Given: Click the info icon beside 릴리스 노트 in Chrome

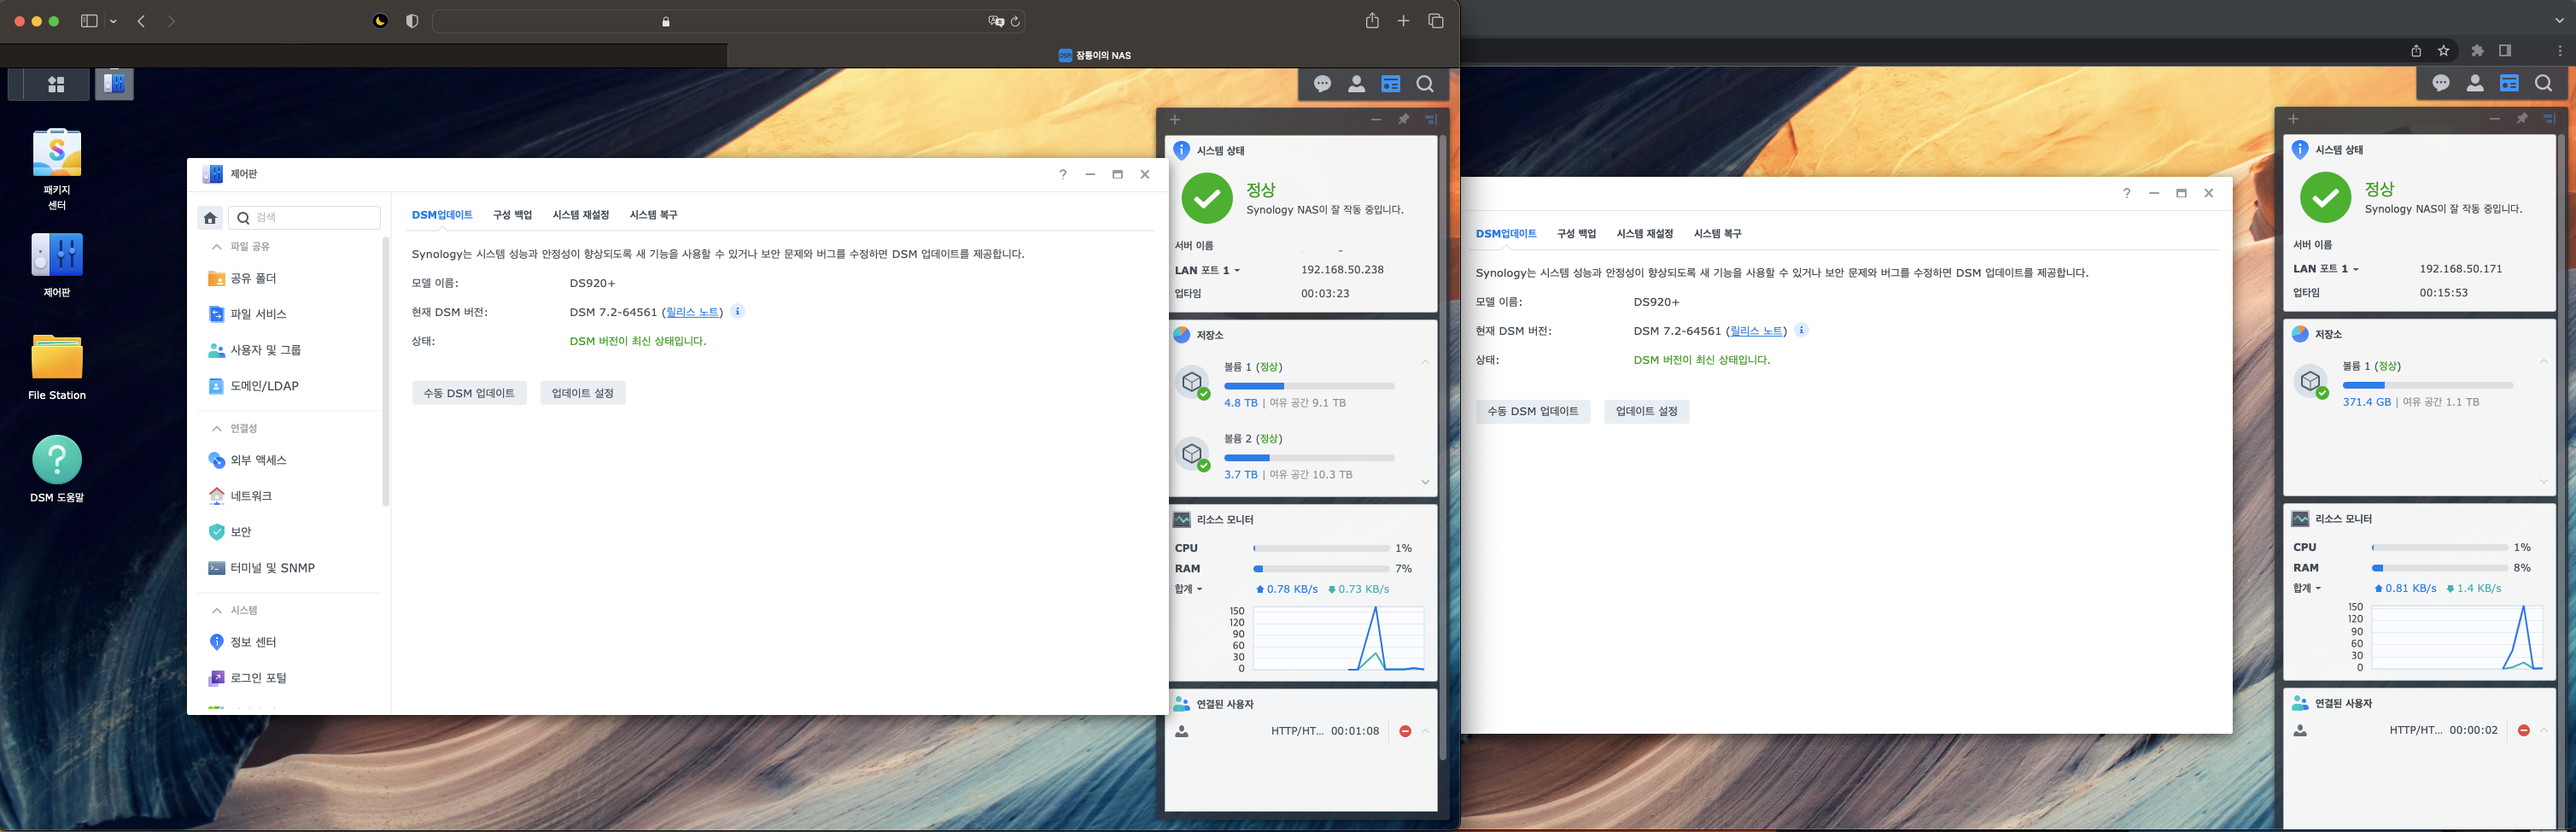Looking at the screenshot, I should [x=1801, y=330].
